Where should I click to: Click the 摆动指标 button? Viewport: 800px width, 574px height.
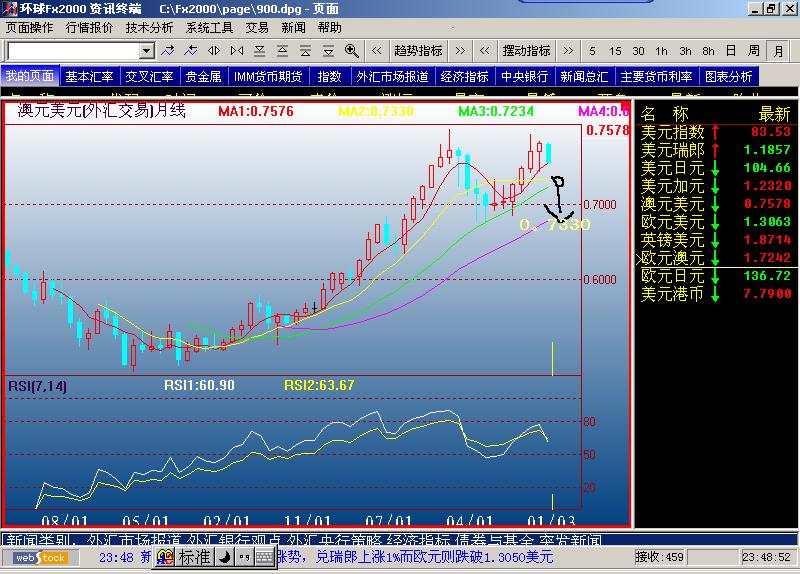click(526, 51)
